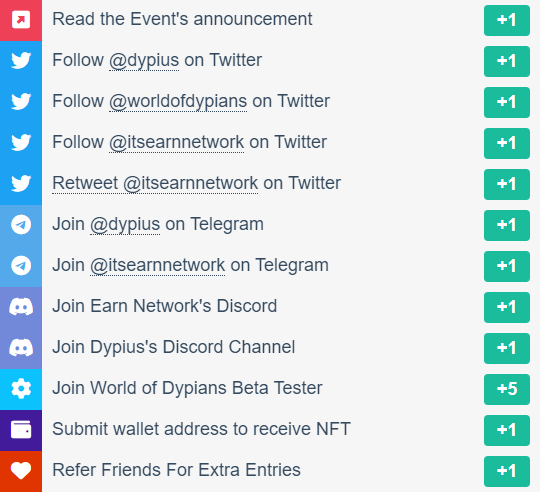Image resolution: width=540 pixels, height=492 pixels.
Task: Click Telegram icon for Join @itsearnnetwork
Action: [x=21, y=265]
